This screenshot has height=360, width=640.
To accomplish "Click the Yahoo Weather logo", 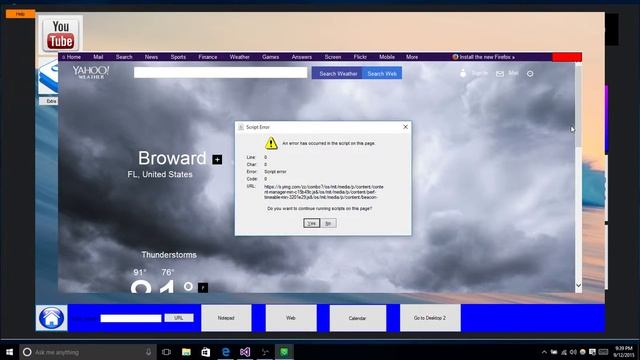I will (x=91, y=72).
